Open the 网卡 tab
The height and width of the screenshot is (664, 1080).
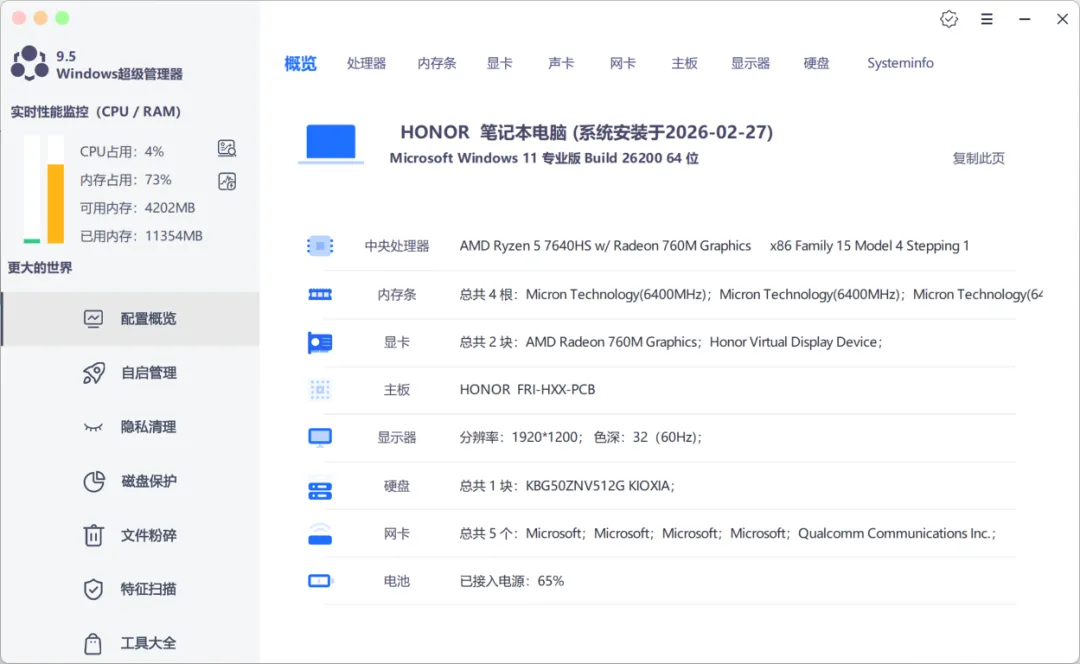623,63
